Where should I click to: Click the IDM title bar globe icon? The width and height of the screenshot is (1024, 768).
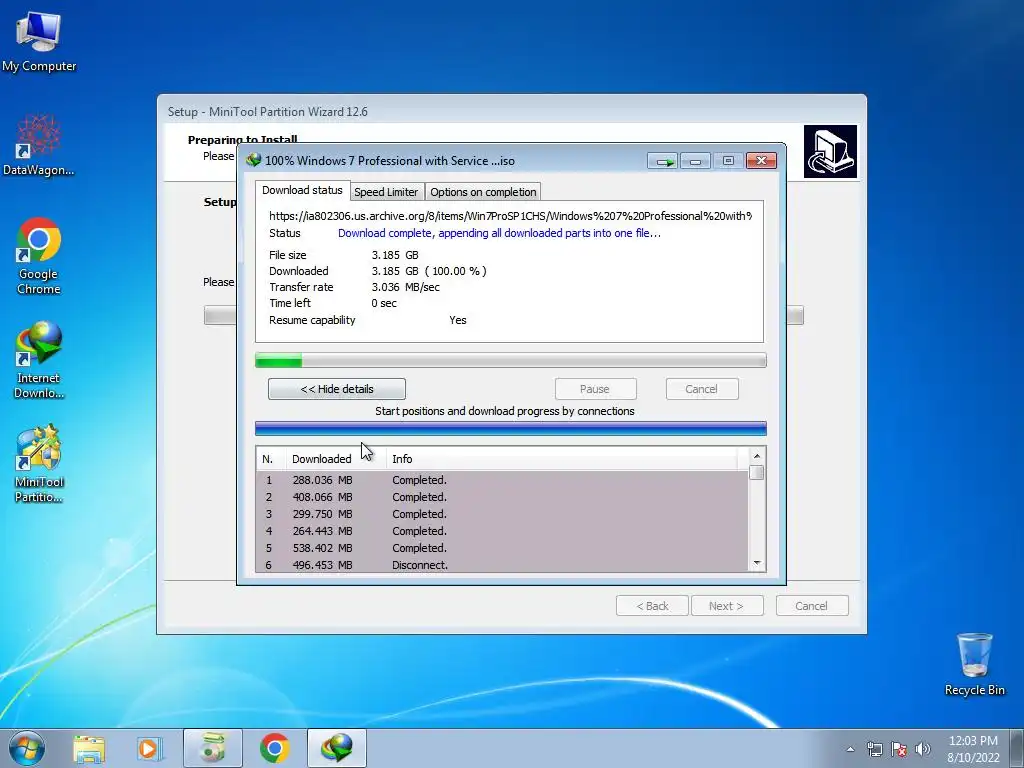pyautogui.click(x=253, y=160)
